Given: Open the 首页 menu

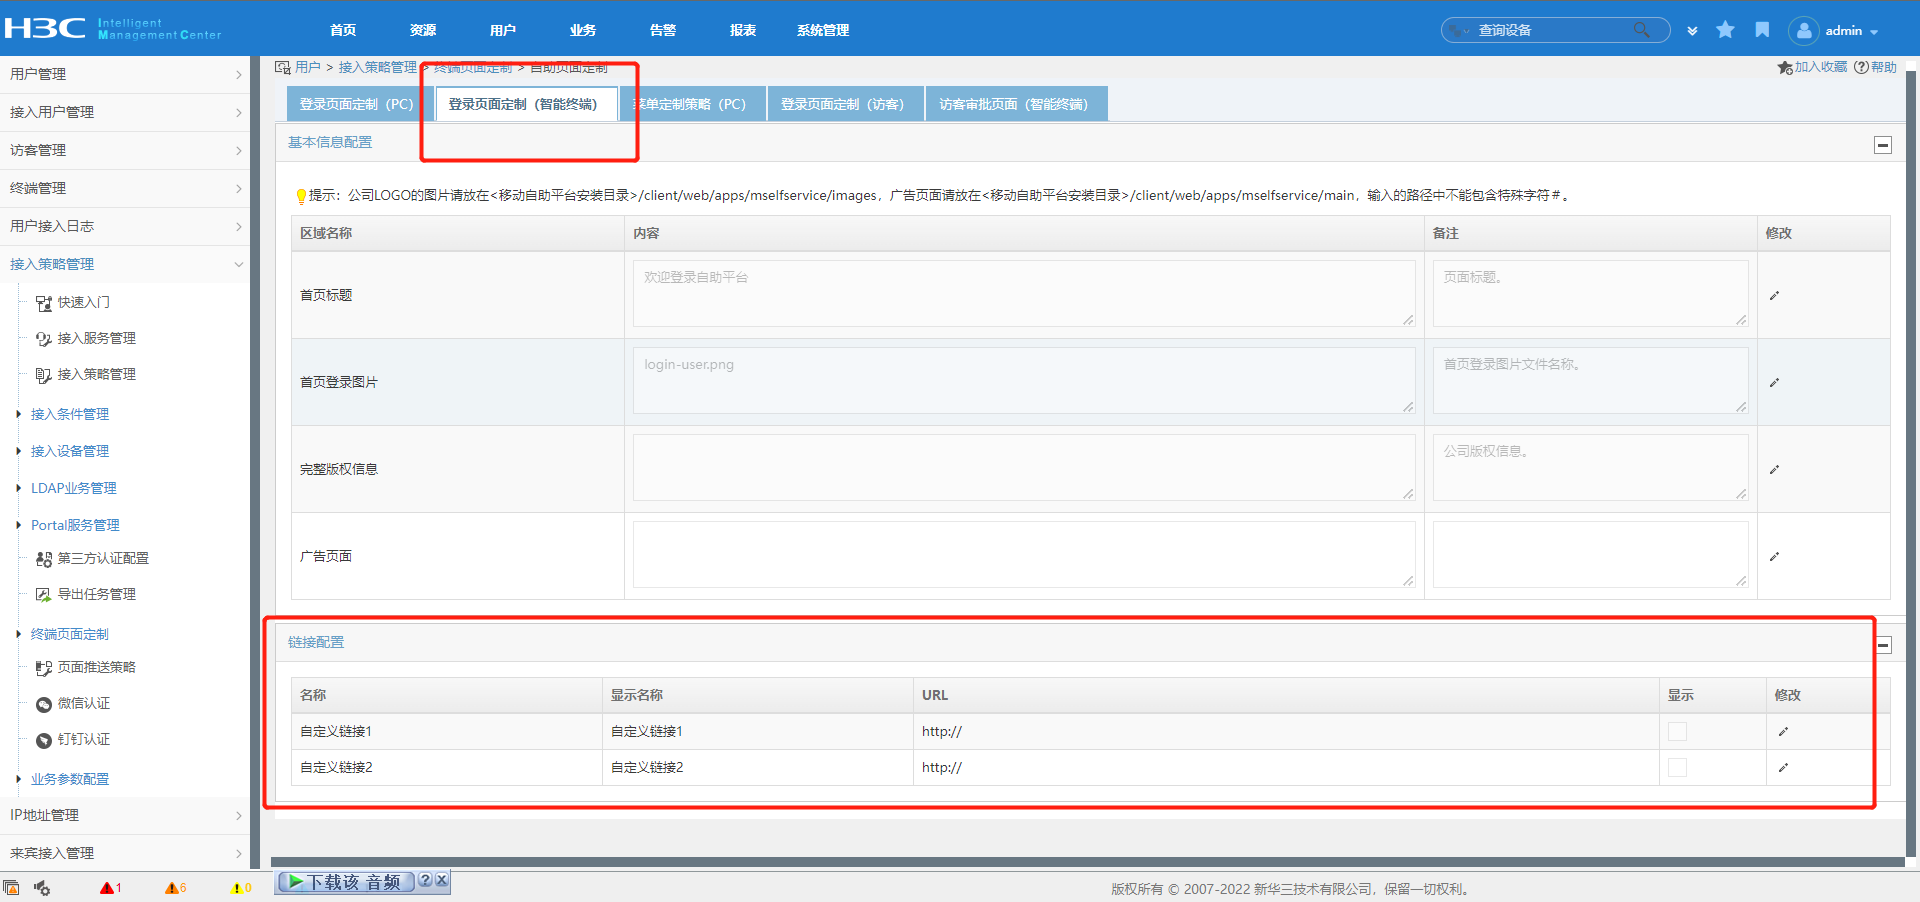Looking at the screenshot, I should pyautogui.click(x=343, y=30).
